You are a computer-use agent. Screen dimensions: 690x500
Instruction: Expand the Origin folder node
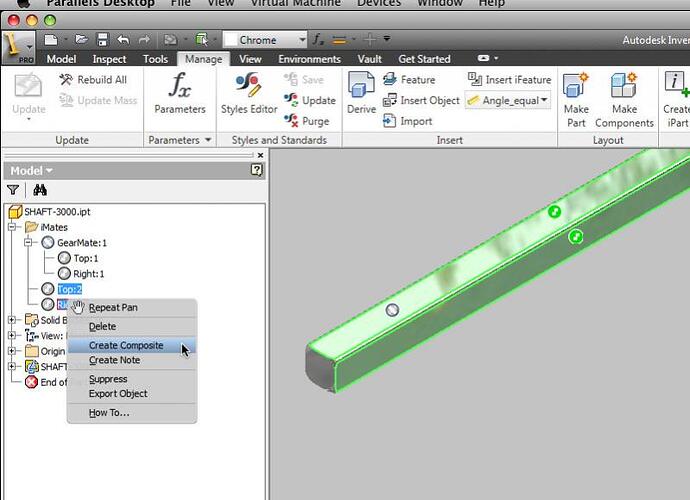tap(12, 351)
